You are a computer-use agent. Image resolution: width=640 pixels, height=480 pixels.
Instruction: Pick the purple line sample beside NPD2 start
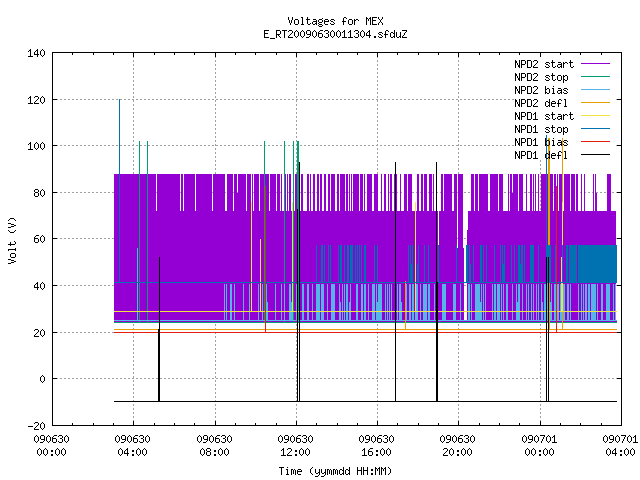point(596,64)
